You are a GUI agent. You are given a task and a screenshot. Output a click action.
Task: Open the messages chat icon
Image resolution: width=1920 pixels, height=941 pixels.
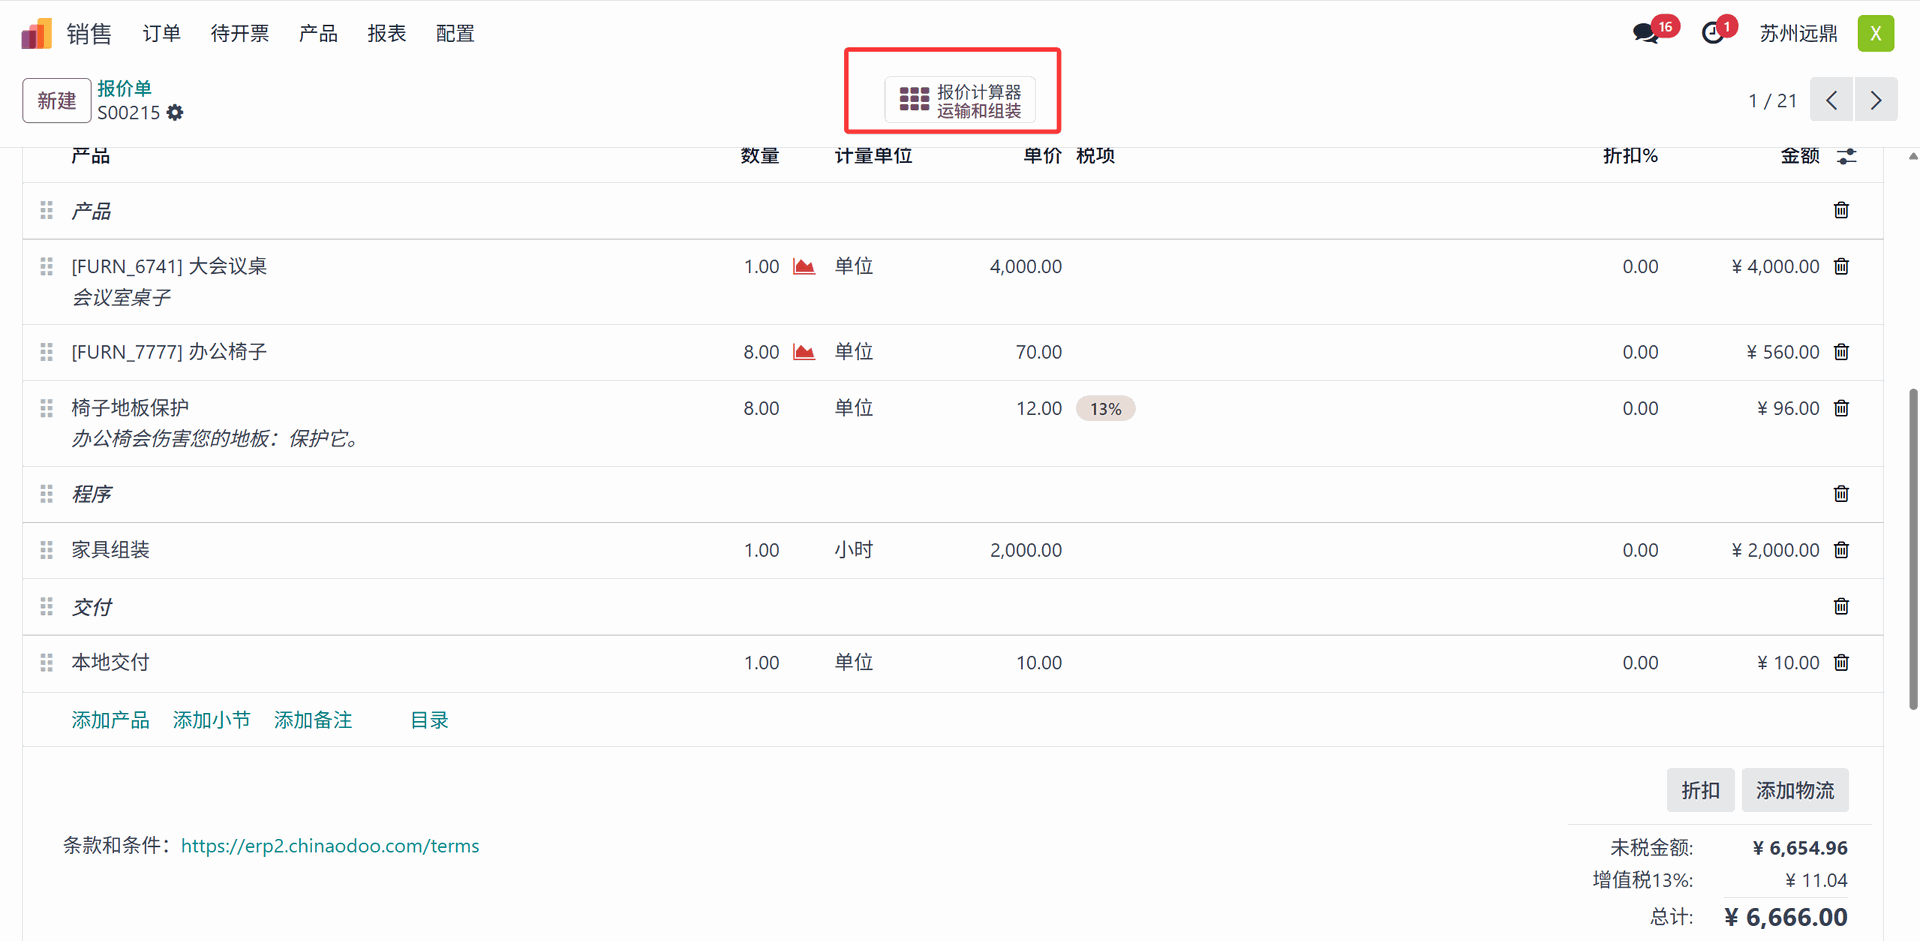coord(1645,34)
